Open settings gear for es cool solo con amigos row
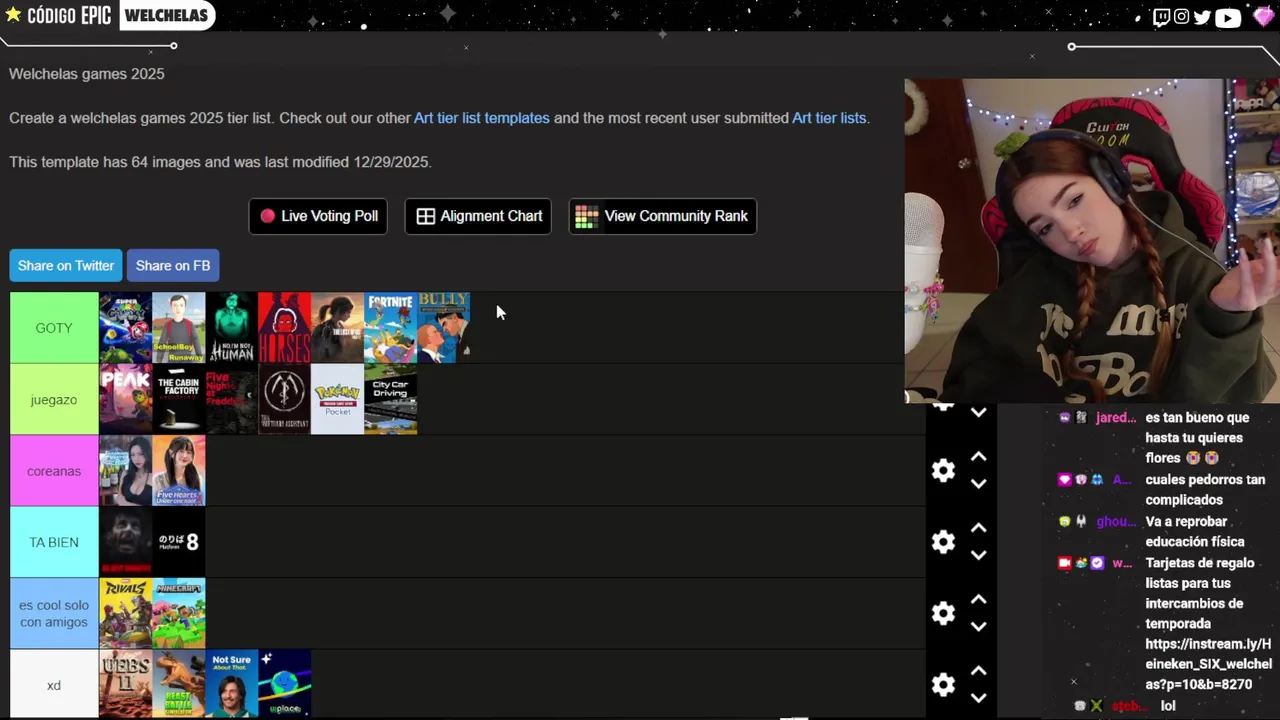Screen dimensions: 1280x720 (943, 613)
